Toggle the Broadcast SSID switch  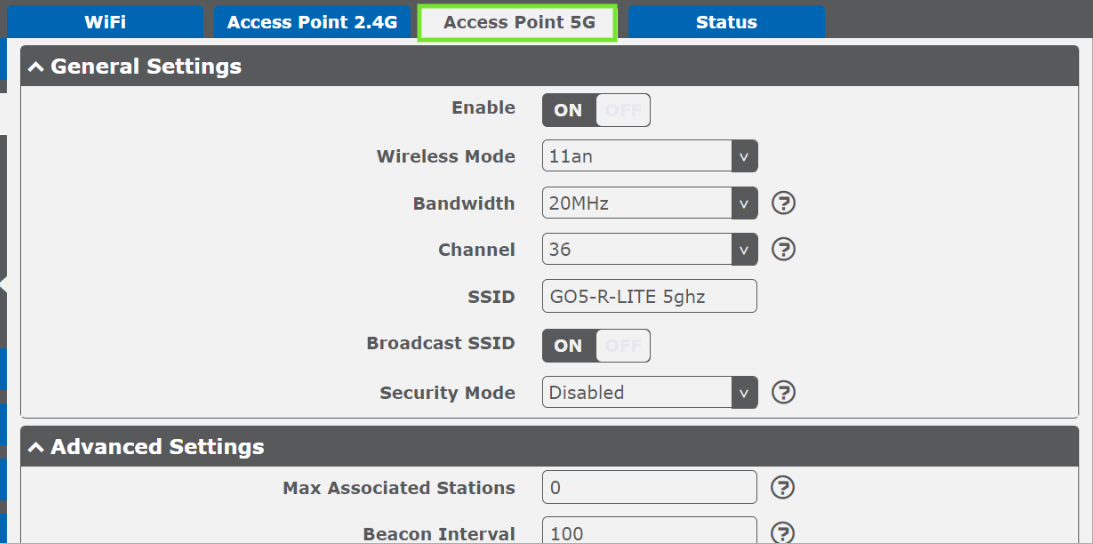click(596, 346)
